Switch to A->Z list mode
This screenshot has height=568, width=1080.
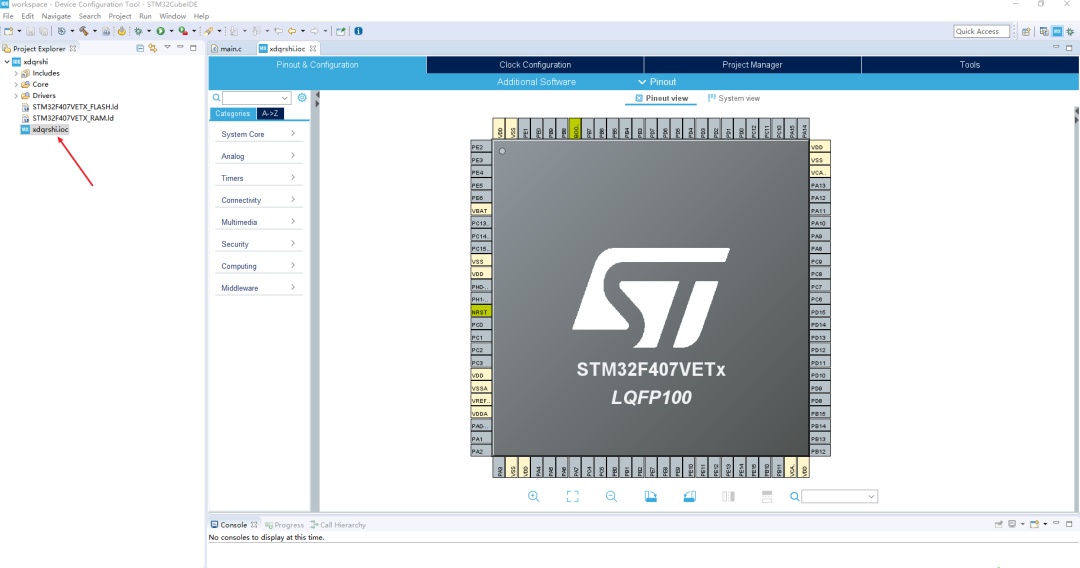coord(270,114)
